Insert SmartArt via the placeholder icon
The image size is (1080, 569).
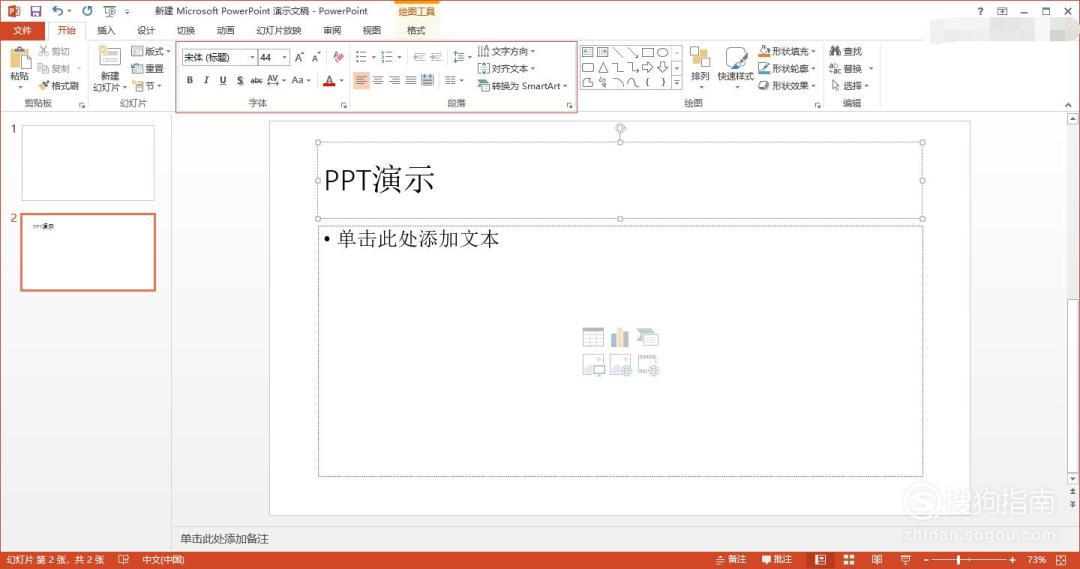pyautogui.click(x=647, y=338)
